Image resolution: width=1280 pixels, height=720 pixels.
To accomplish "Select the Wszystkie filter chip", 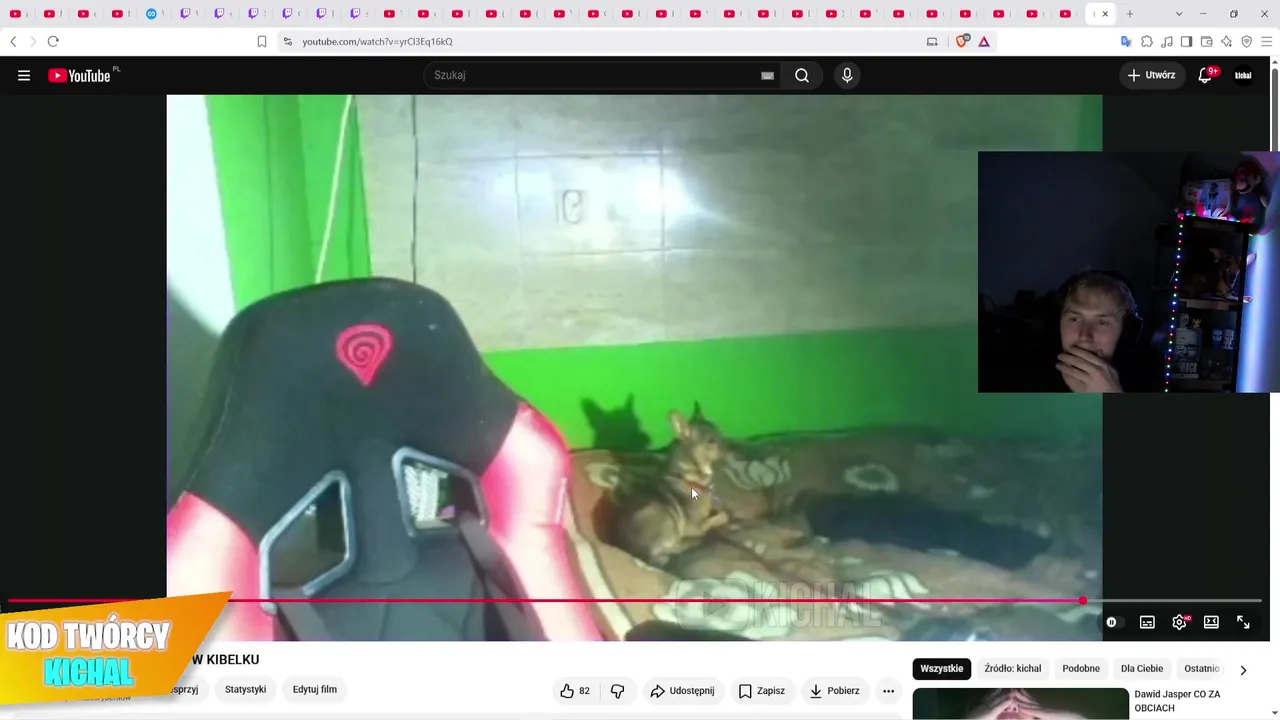I will point(942,669).
